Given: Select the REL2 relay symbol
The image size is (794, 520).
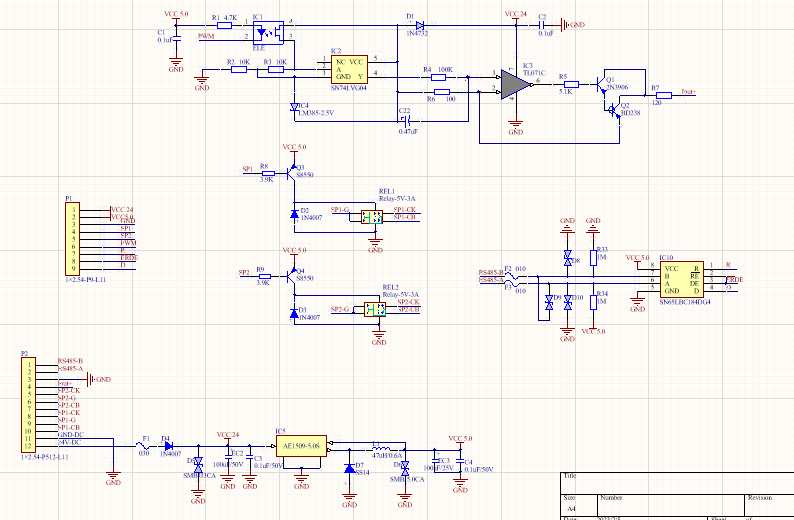Looking at the screenshot, I should click(375, 309).
